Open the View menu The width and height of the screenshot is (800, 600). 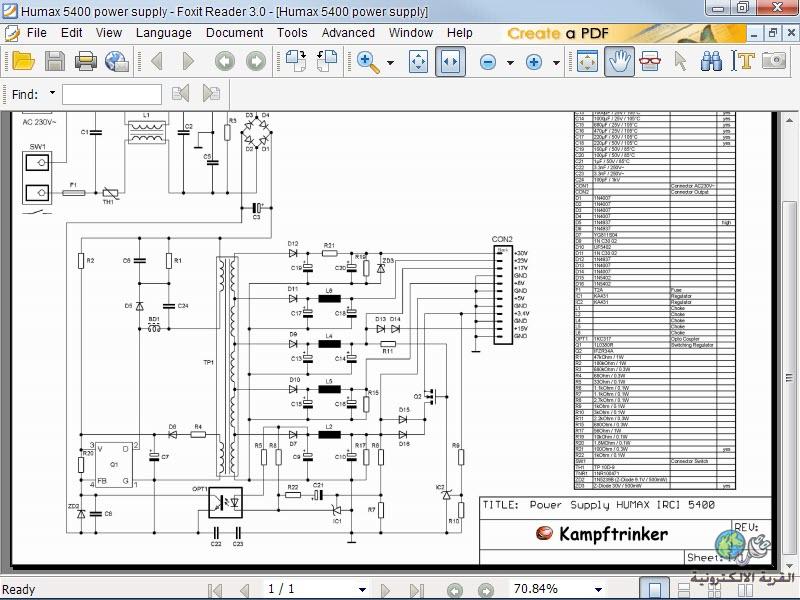(x=109, y=33)
